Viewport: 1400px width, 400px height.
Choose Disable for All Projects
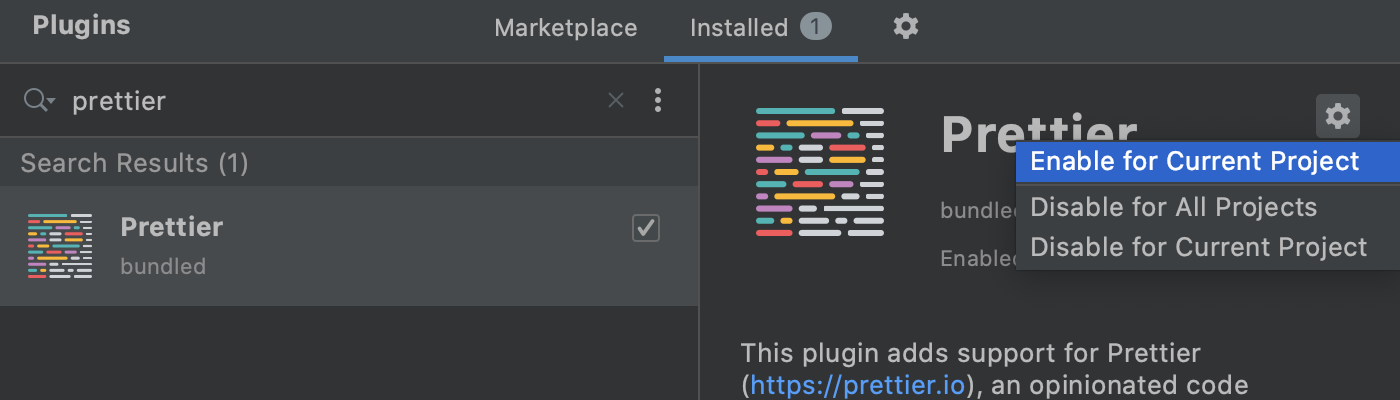[1207, 208]
